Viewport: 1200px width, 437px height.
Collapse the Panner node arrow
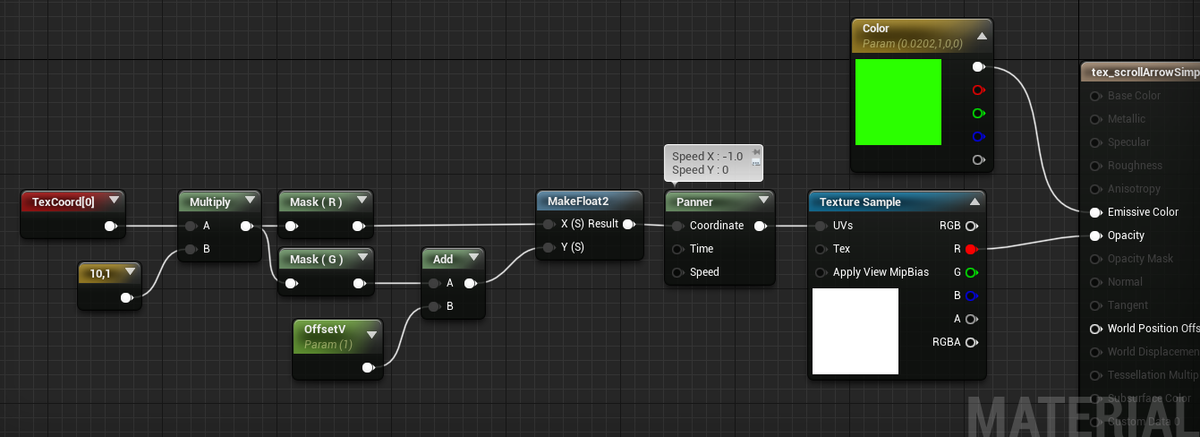pyautogui.click(x=764, y=201)
